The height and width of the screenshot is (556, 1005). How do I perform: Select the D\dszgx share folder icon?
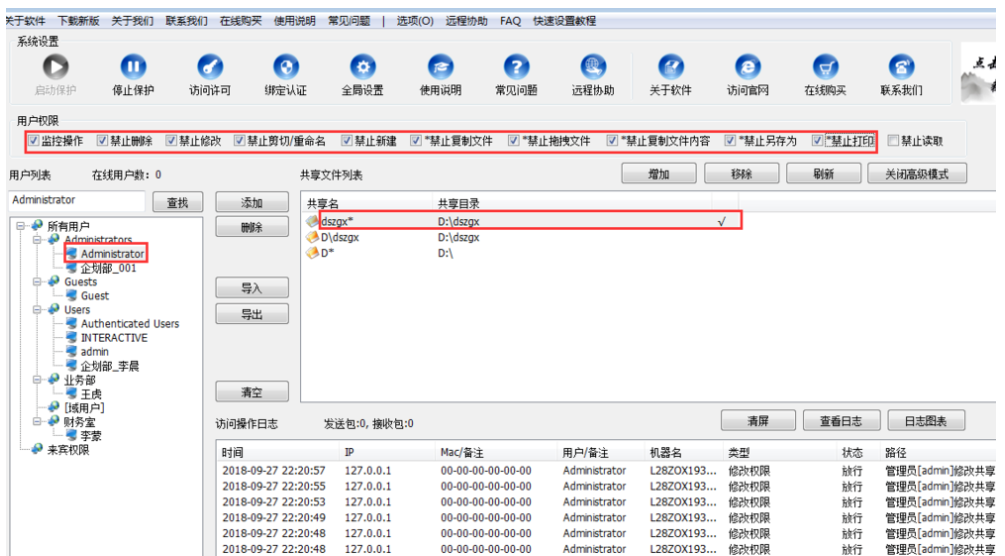312,237
